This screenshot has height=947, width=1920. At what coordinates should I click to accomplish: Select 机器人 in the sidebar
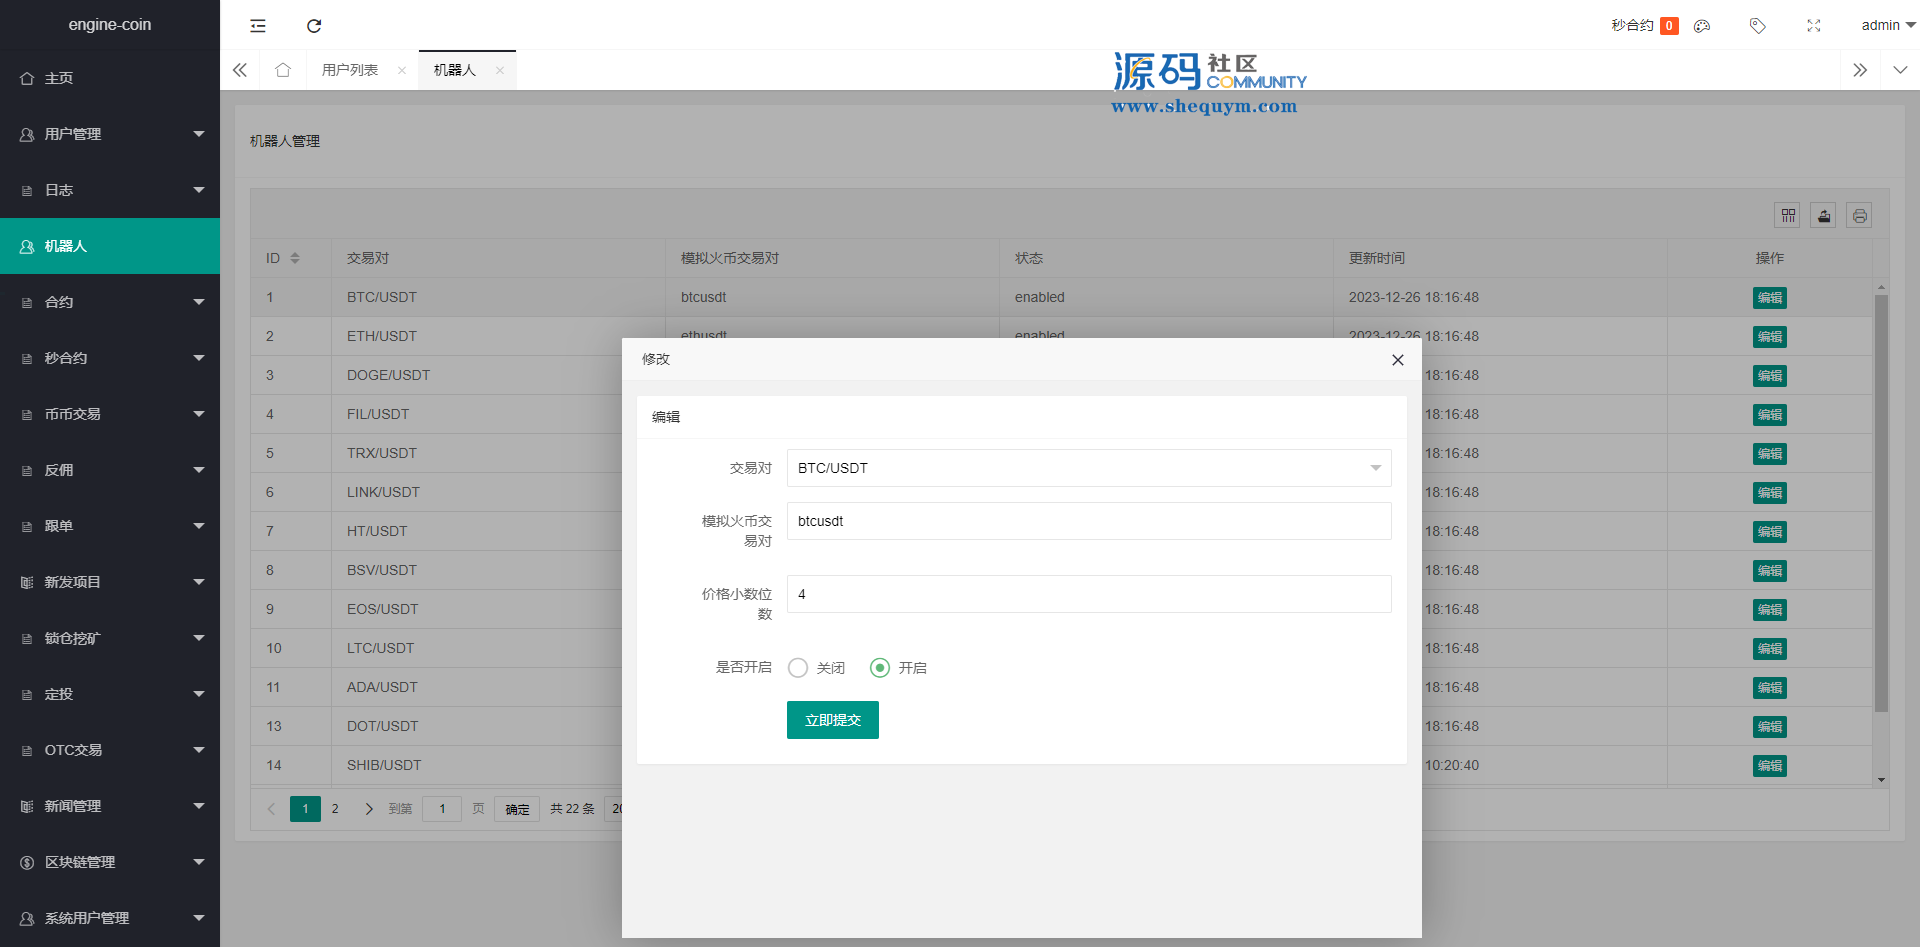pyautogui.click(x=110, y=246)
